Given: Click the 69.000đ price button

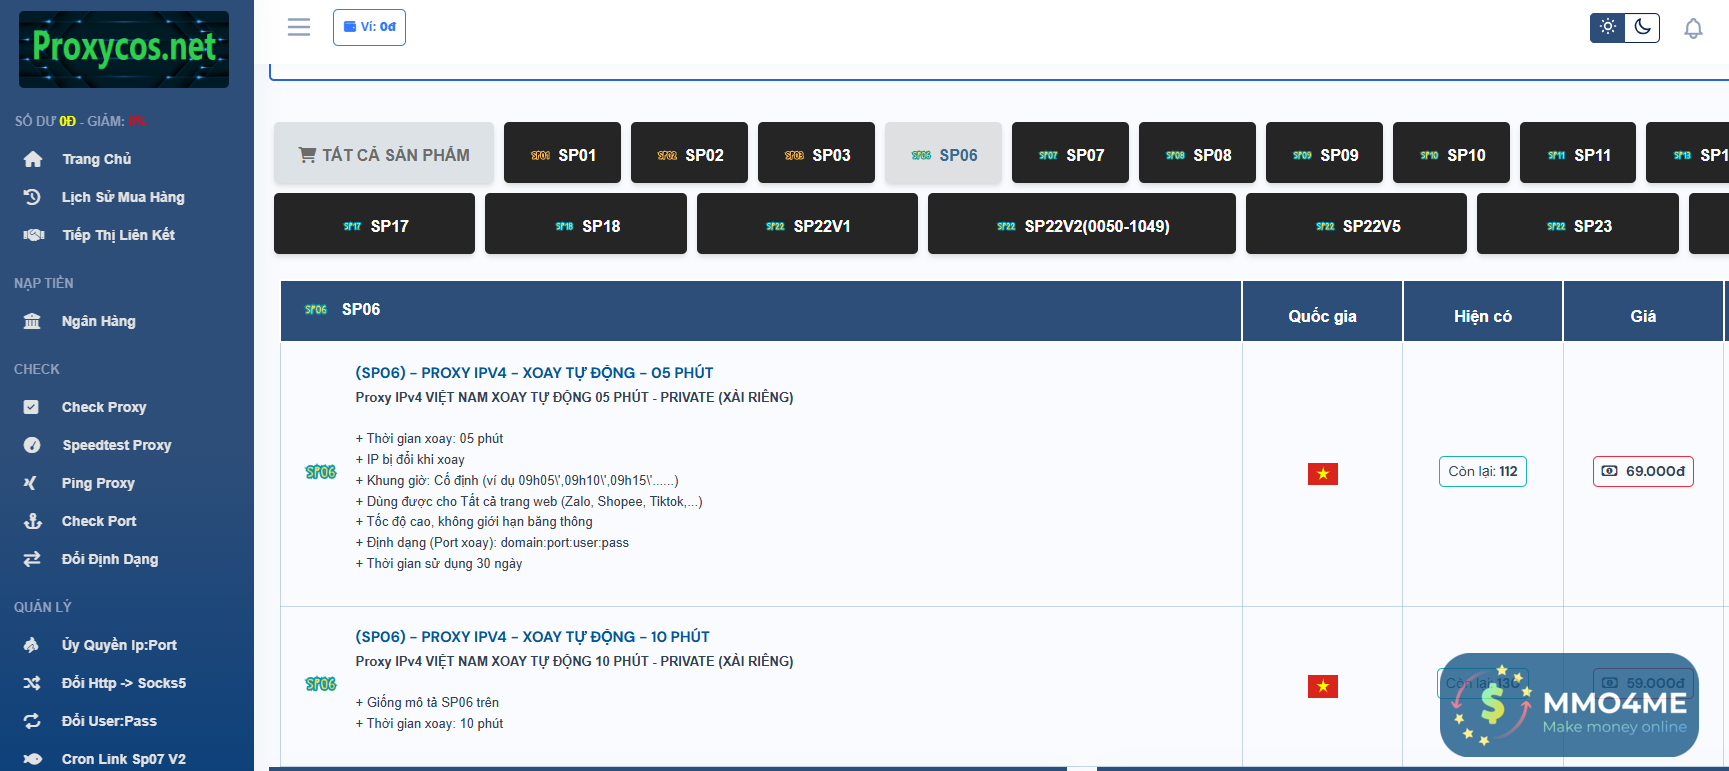Looking at the screenshot, I should [x=1643, y=471].
